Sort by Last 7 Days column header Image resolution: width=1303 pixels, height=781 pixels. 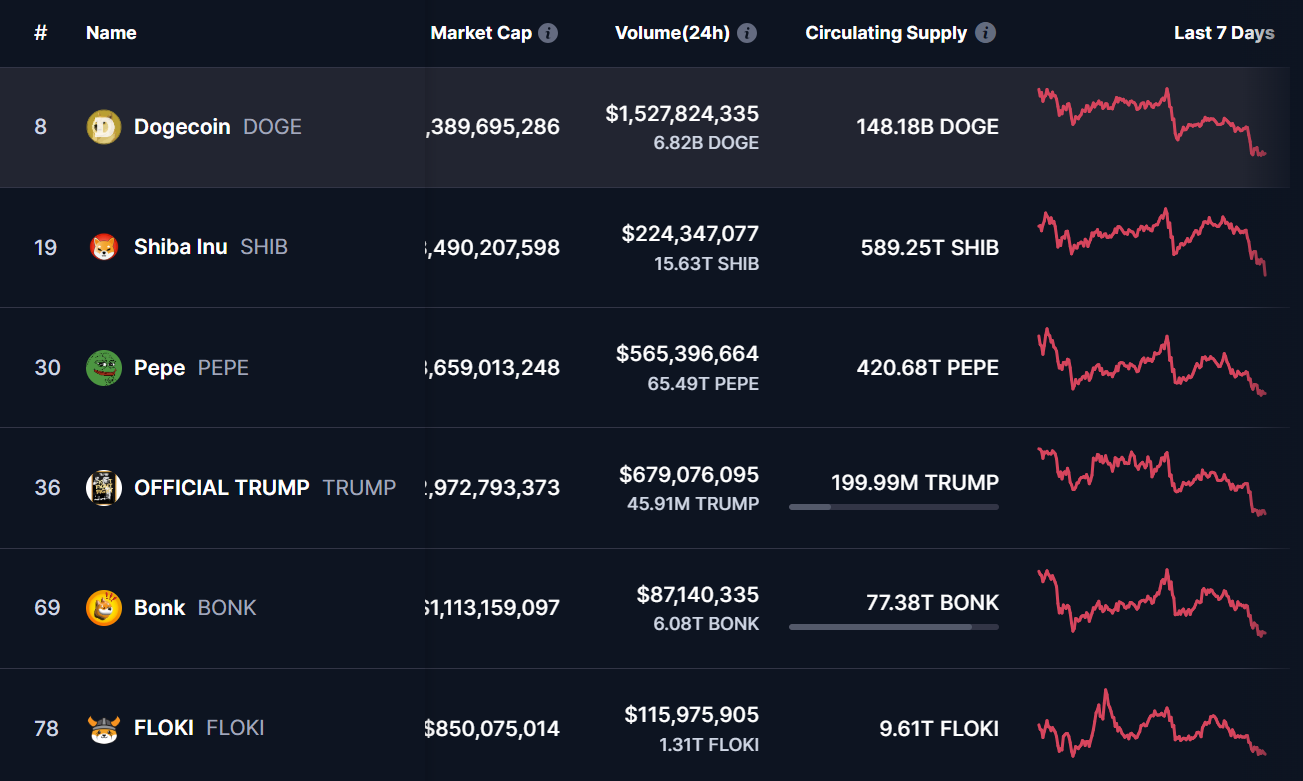pos(1223,33)
